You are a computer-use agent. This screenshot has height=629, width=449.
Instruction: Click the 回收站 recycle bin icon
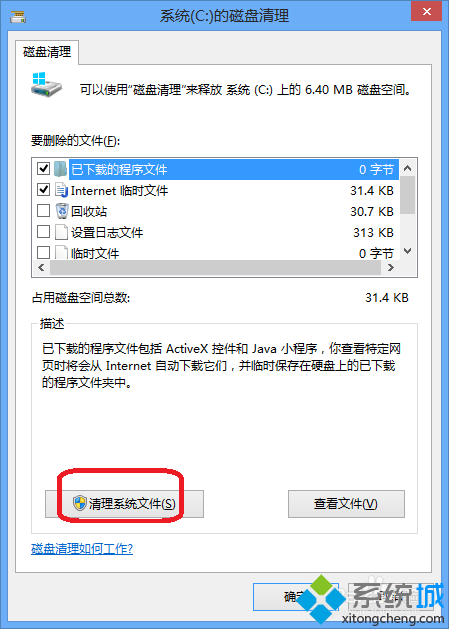click(61, 211)
